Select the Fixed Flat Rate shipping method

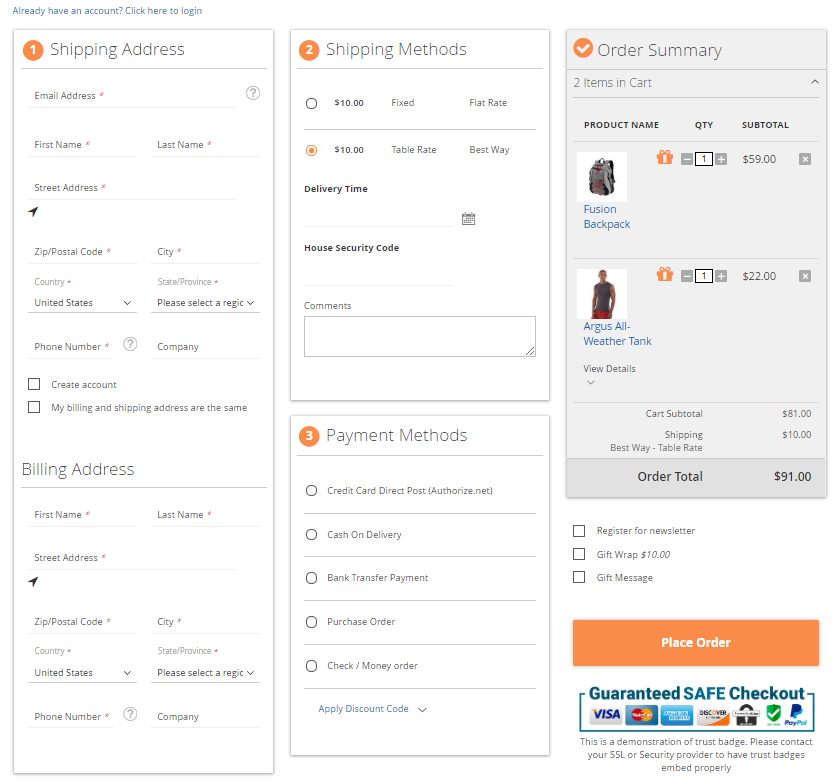[x=311, y=102]
